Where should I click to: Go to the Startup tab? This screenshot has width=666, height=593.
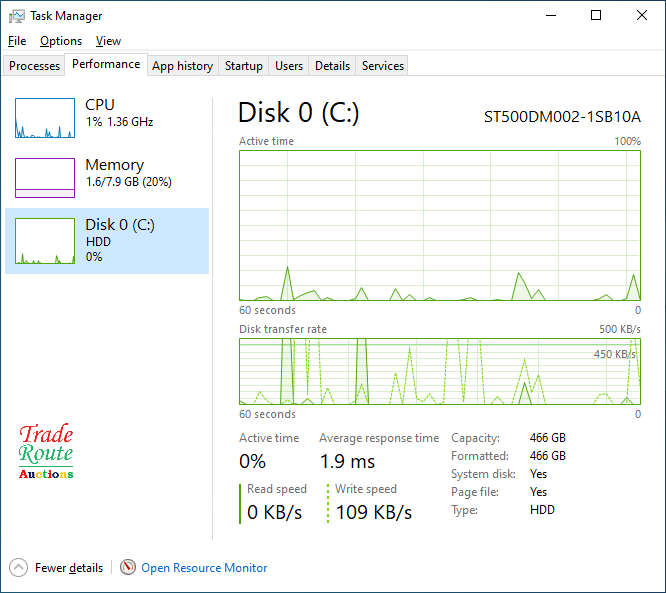coord(244,66)
